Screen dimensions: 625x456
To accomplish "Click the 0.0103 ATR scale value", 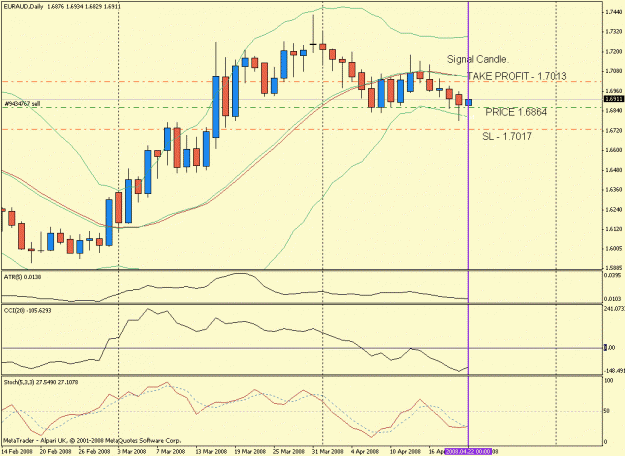I will click(x=613, y=299).
